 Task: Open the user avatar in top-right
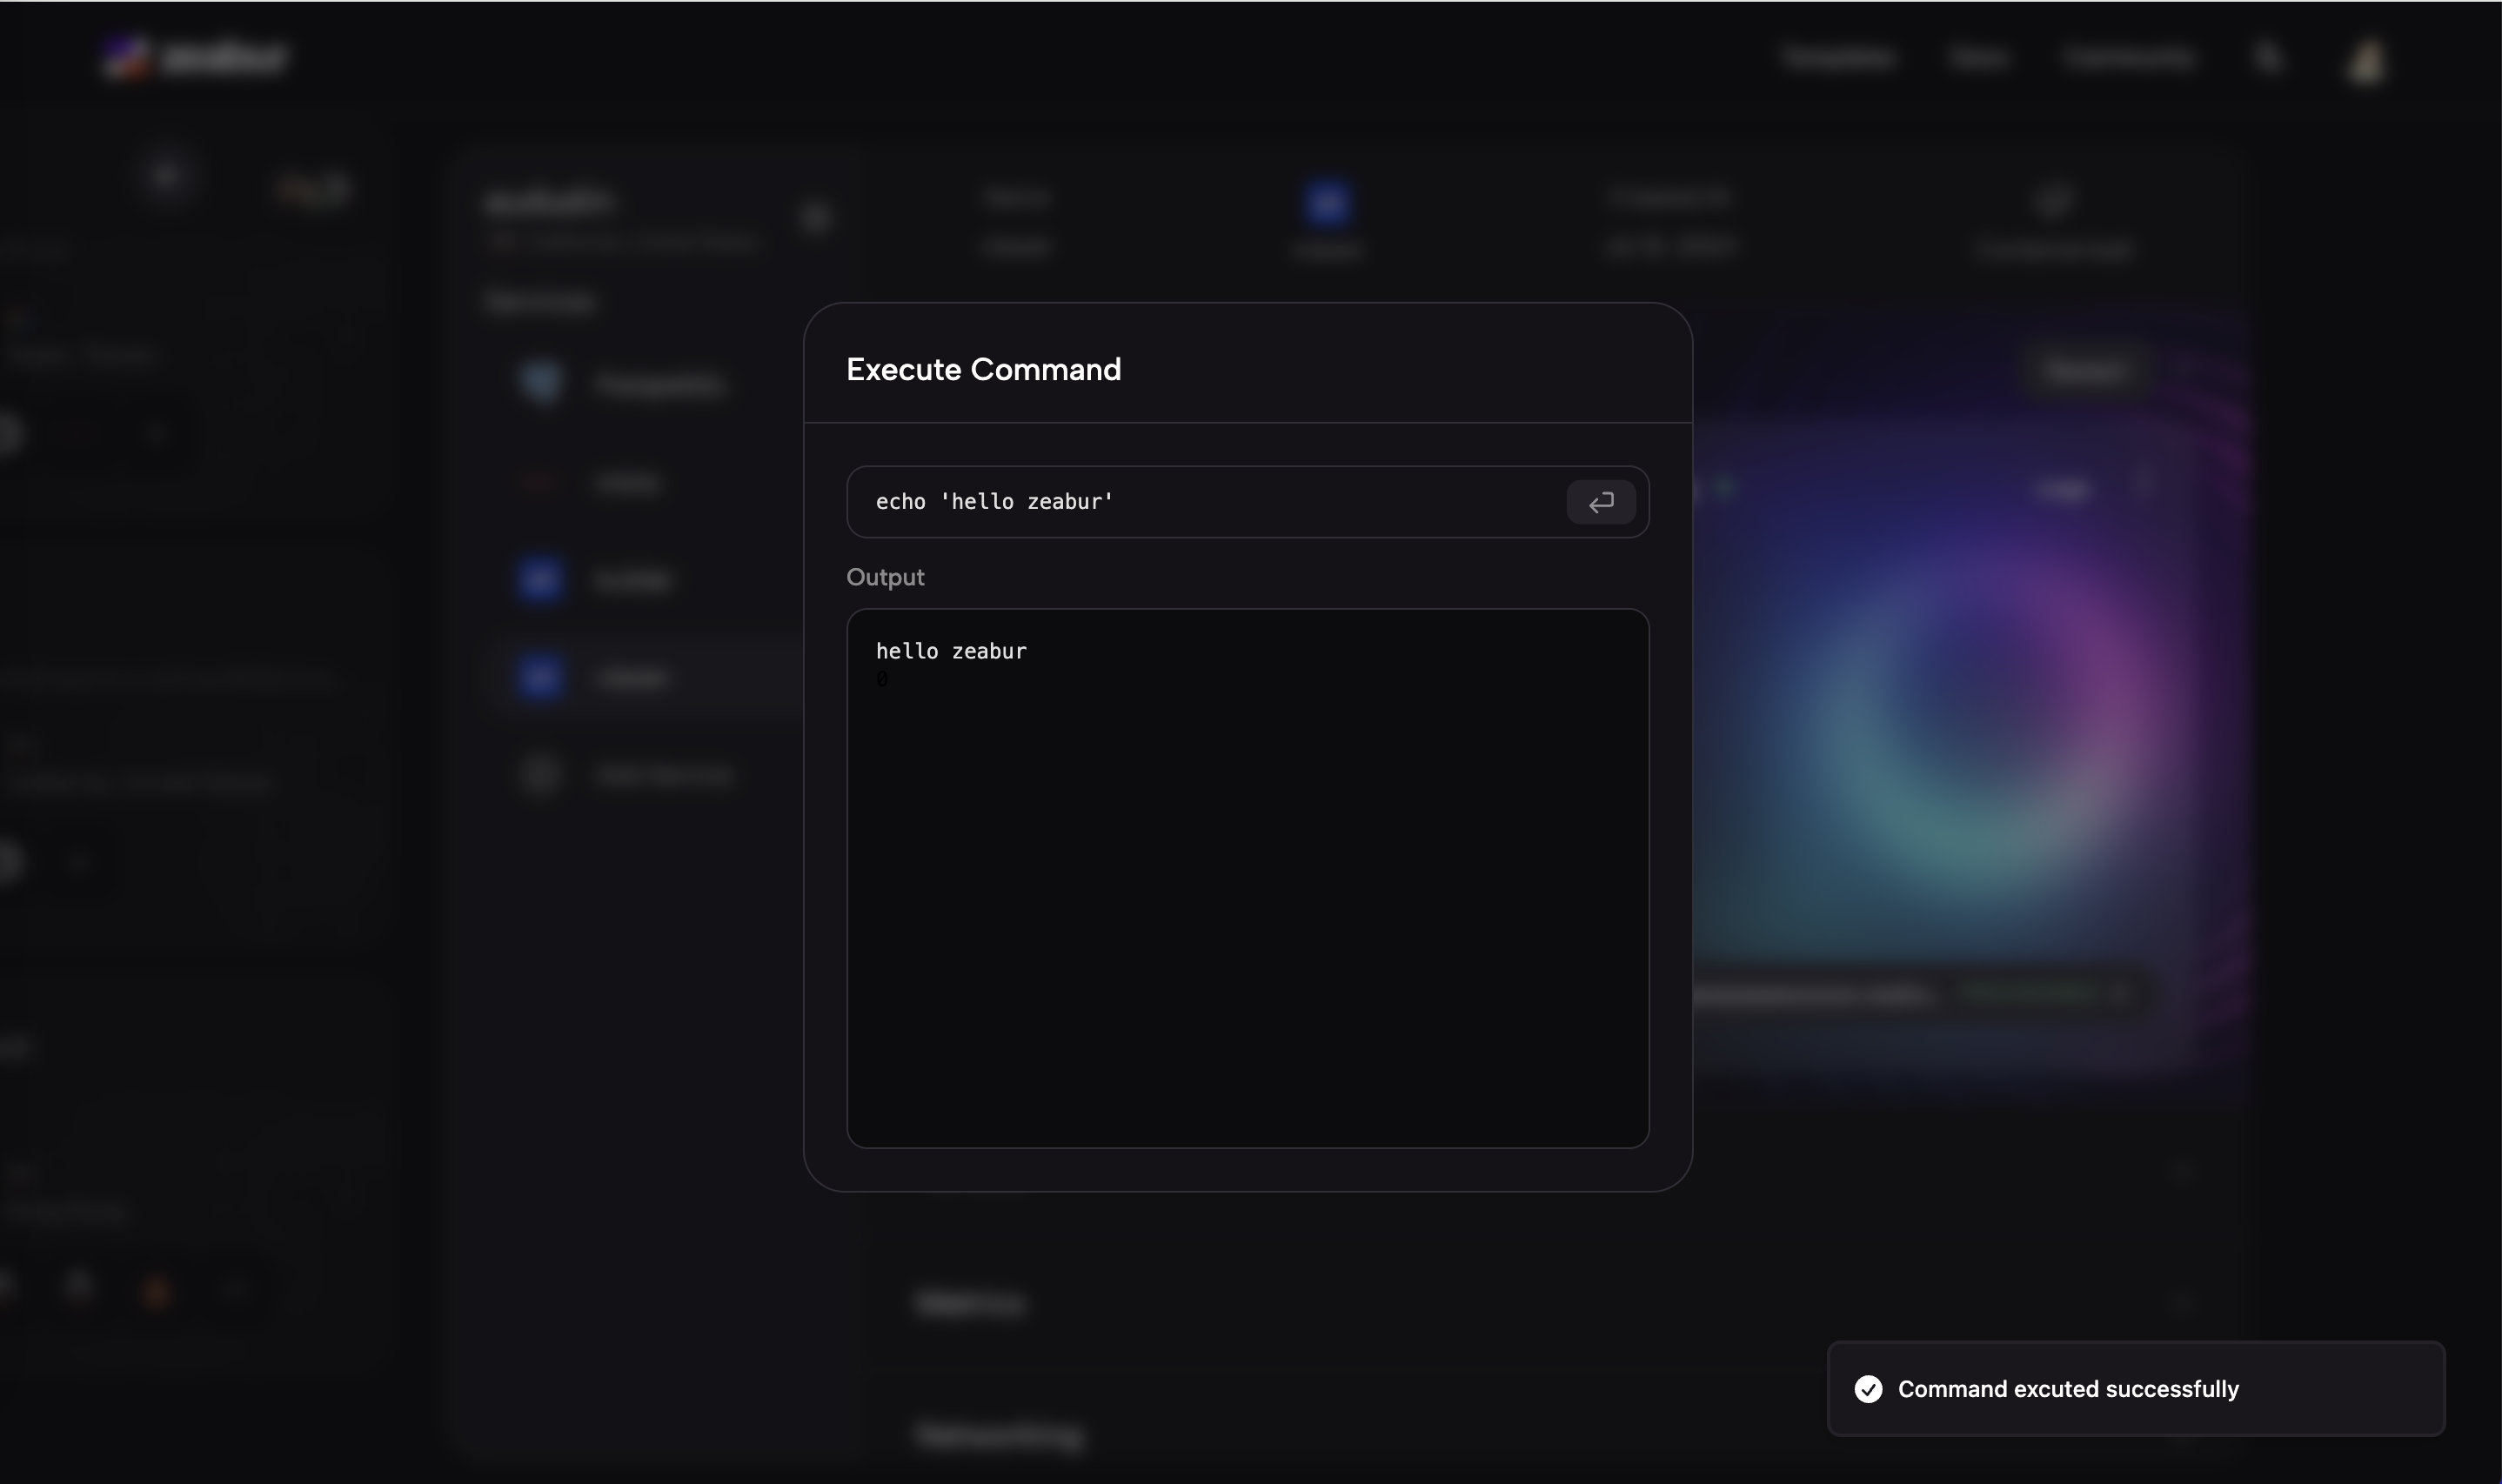click(x=2366, y=60)
